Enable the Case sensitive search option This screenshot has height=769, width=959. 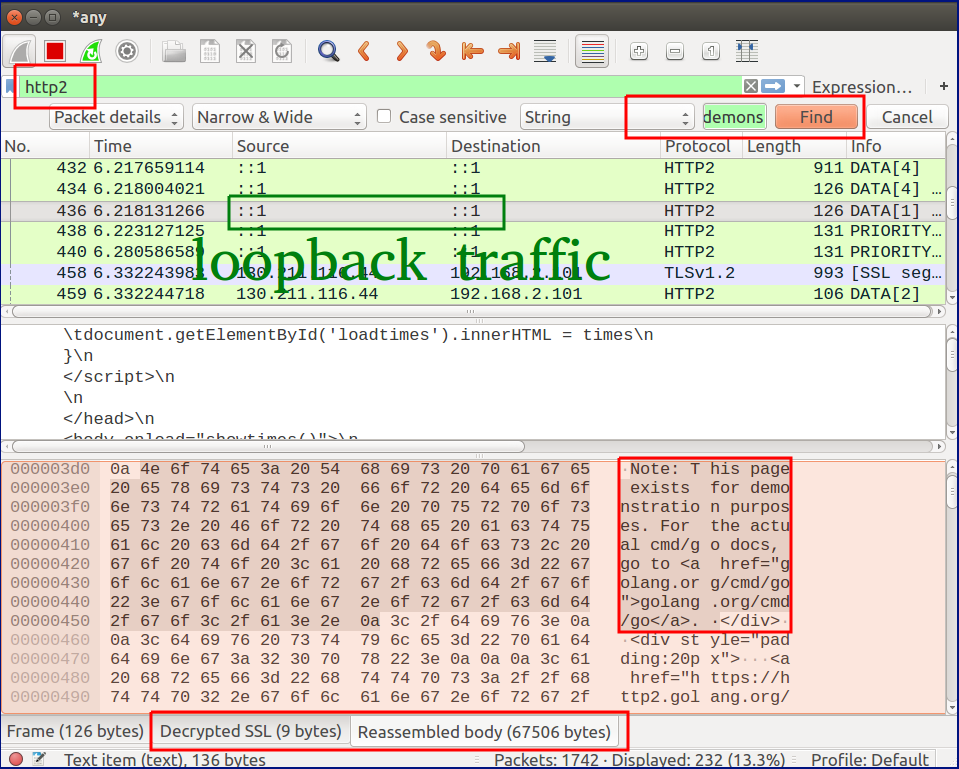coord(384,117)
